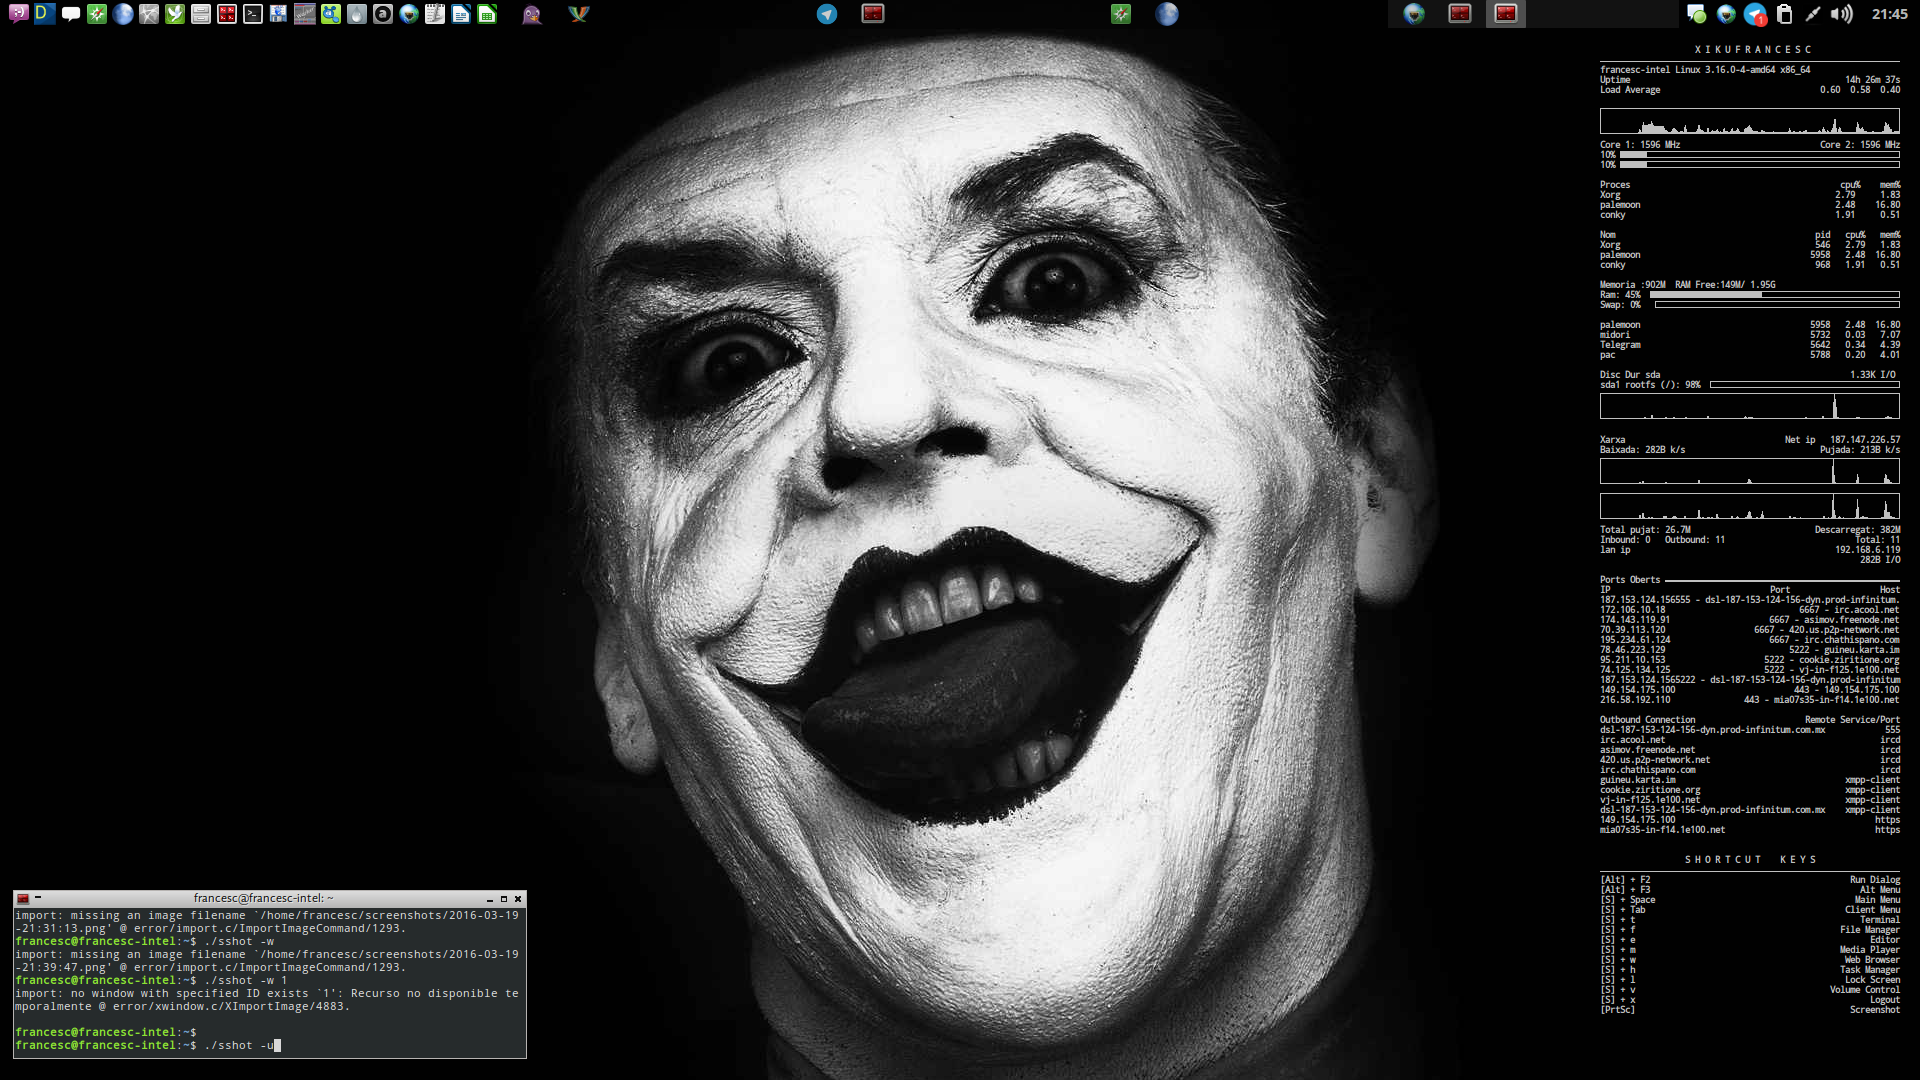Click the terminal command prompt line

(148, 1045)
